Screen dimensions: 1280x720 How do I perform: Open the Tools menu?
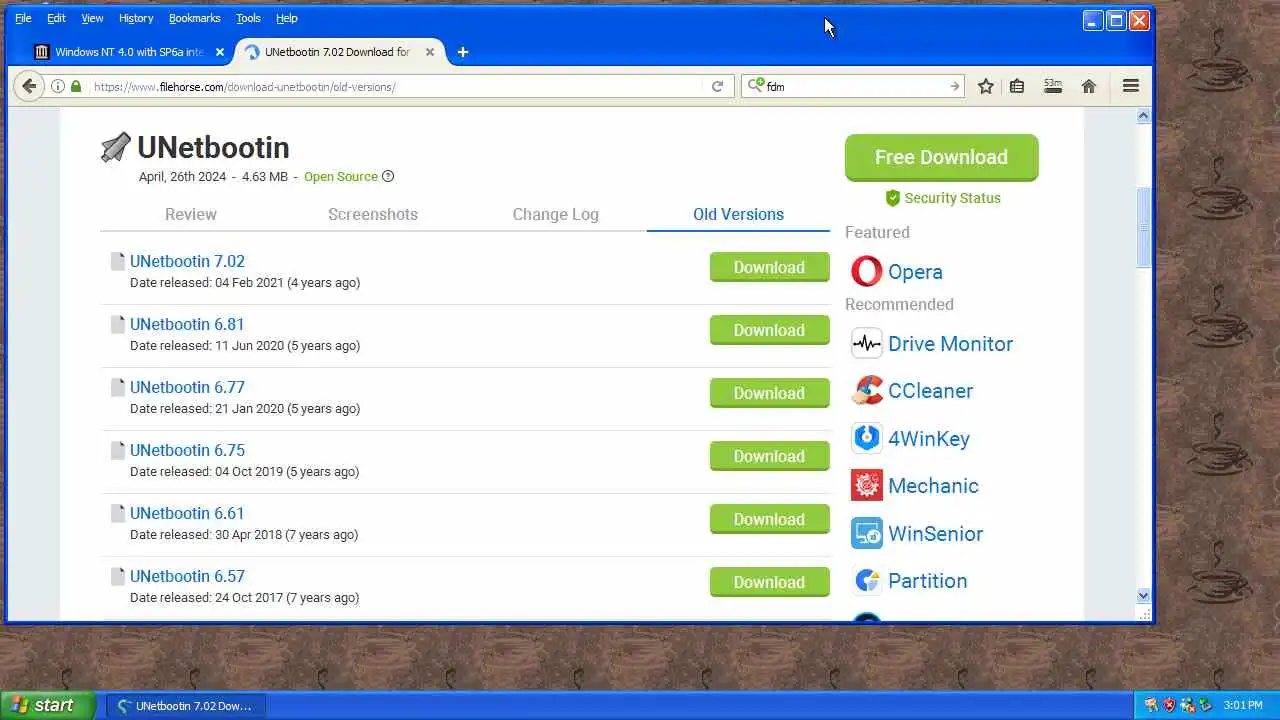[x=248, y=18]
